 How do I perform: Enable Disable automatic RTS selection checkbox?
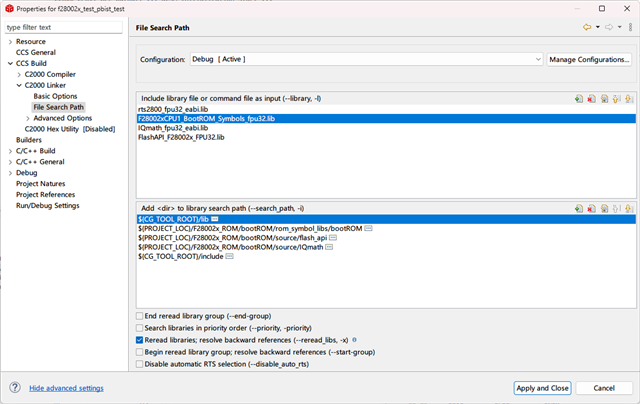pyautogui.click(x=139, y=364)
